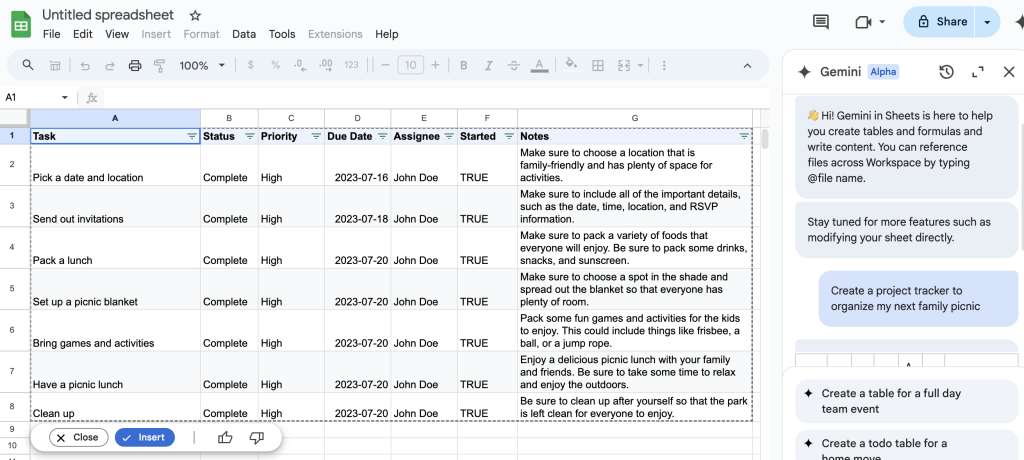
Task: Click the fill color paint bucket
Action: 571,66
